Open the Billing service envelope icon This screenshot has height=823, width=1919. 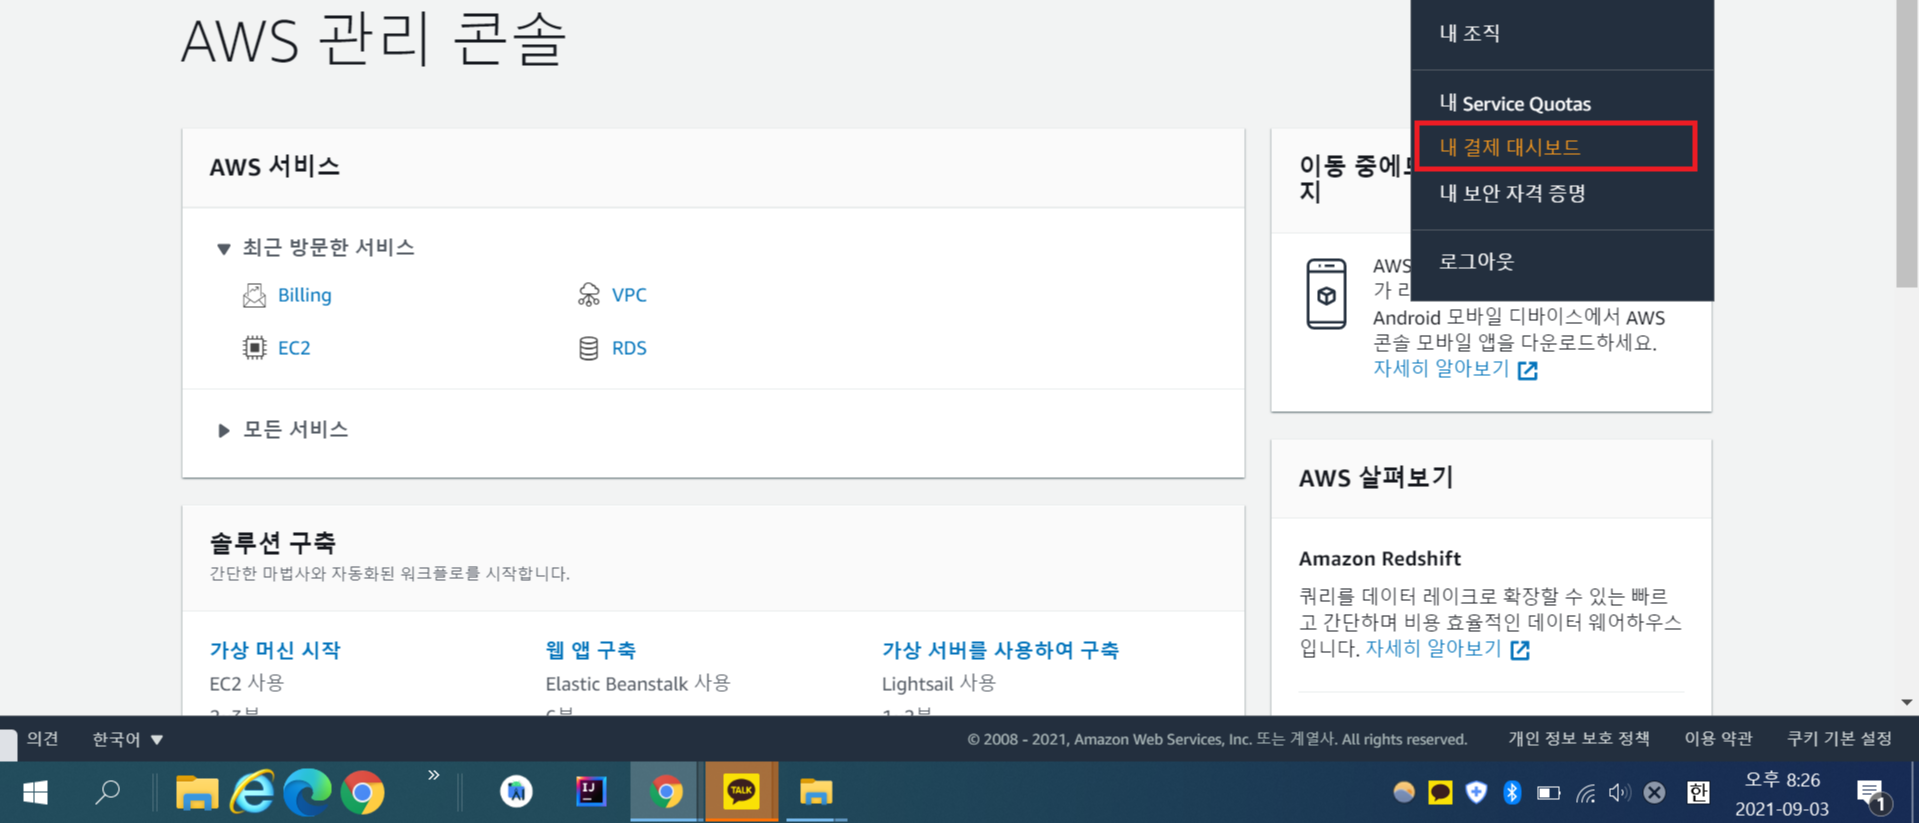(x=254, y=295)
